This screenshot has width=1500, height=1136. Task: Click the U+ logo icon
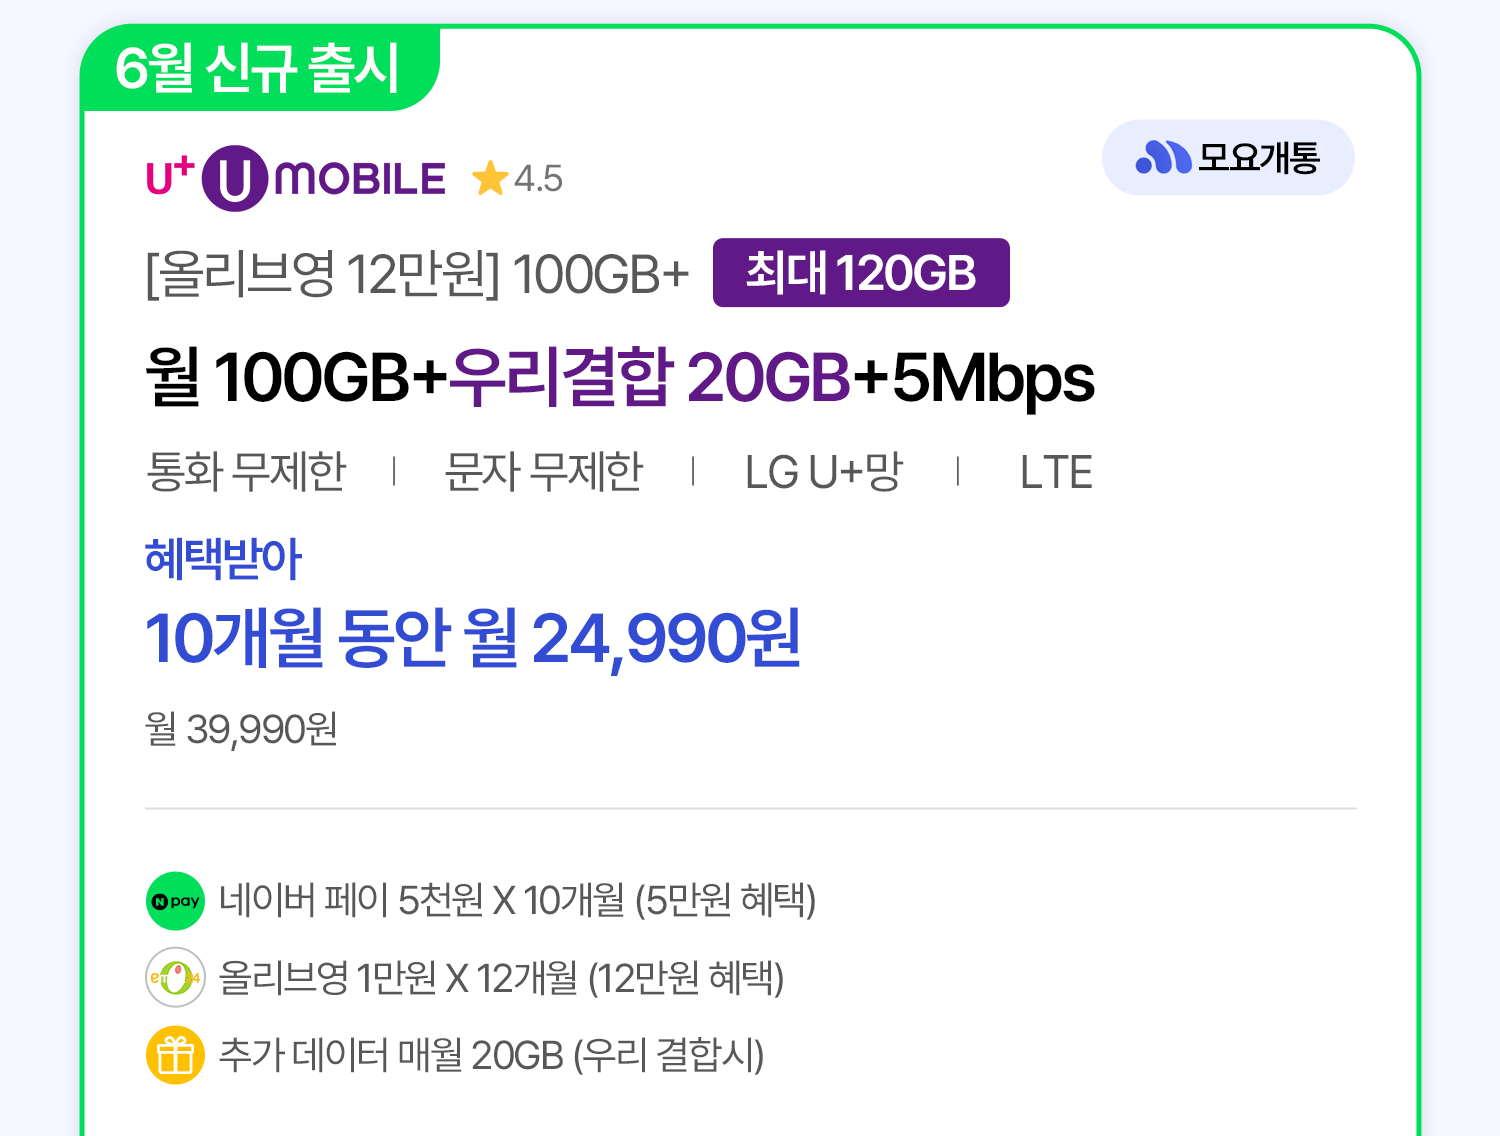(169, 177)
